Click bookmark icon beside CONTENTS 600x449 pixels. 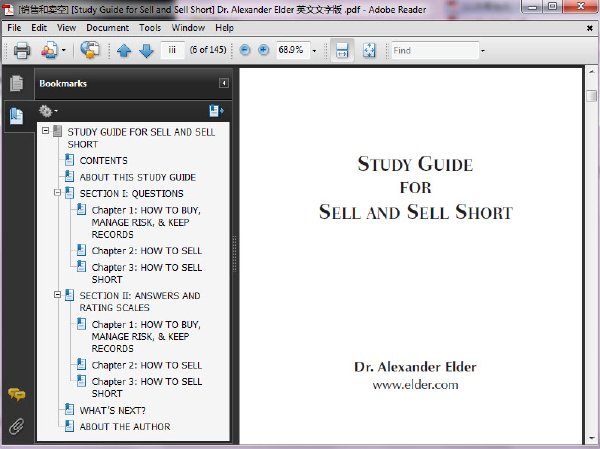tap(69, 160)
